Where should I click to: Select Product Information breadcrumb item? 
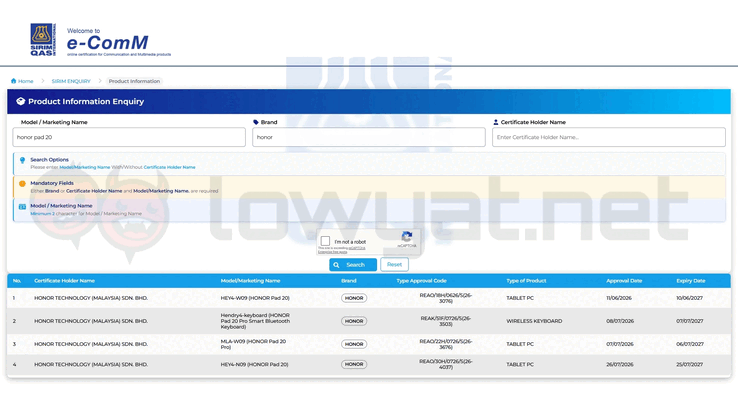click(x=134, y=81)
